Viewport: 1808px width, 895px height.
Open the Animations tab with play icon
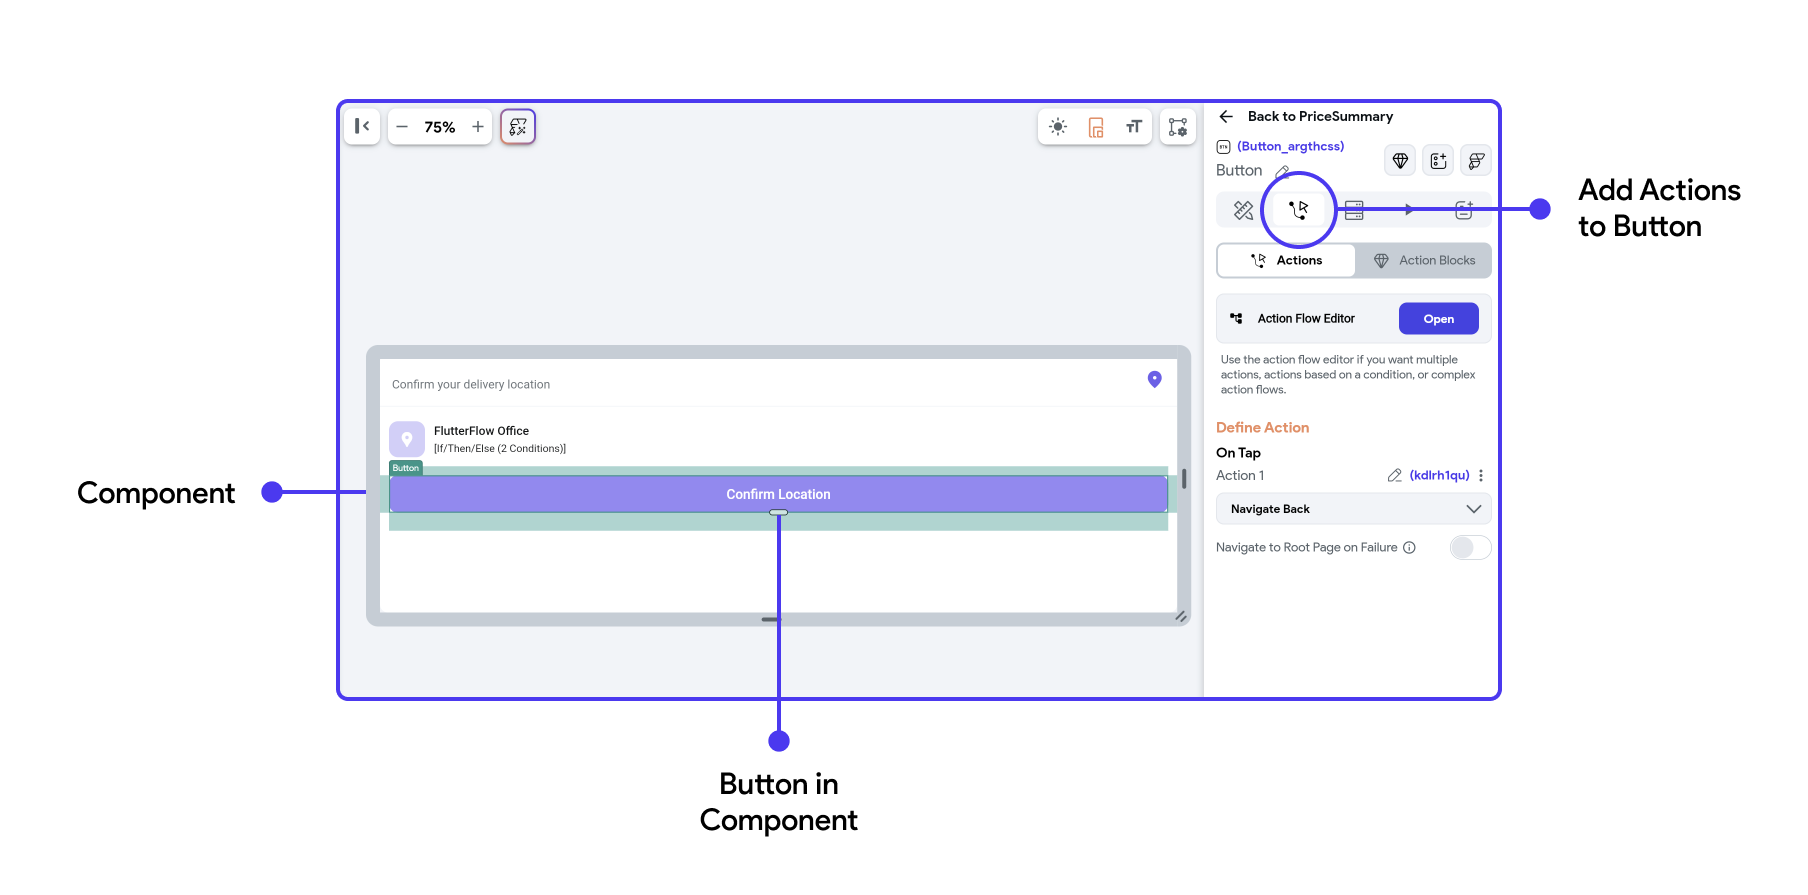click(x=1409, y=210)
